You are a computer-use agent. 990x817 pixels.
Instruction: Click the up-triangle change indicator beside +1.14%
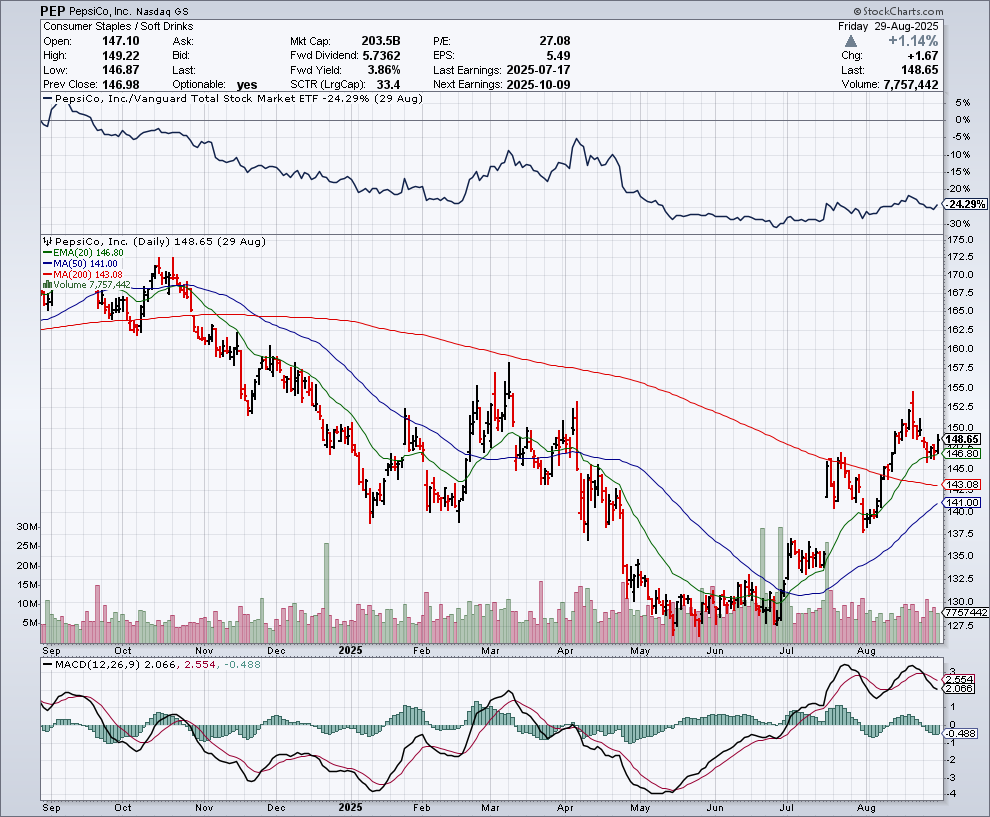click(850, 41)
